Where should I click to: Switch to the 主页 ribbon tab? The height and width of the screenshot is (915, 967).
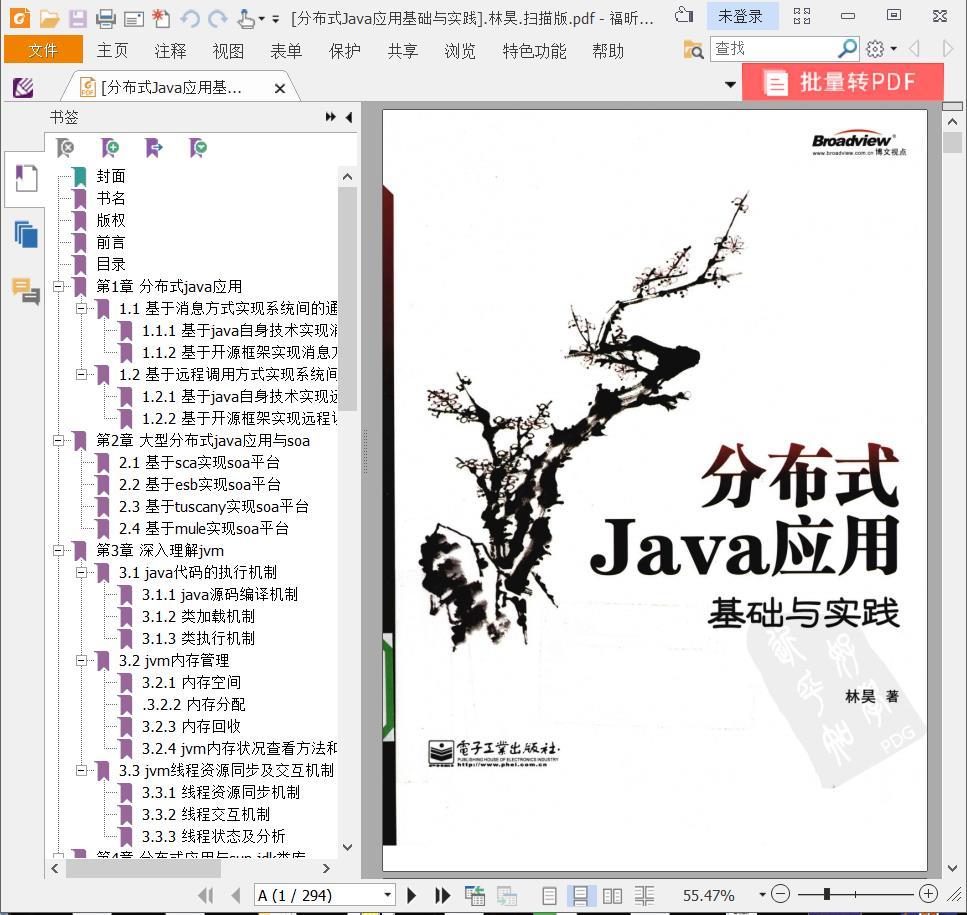tap(112, 51)
